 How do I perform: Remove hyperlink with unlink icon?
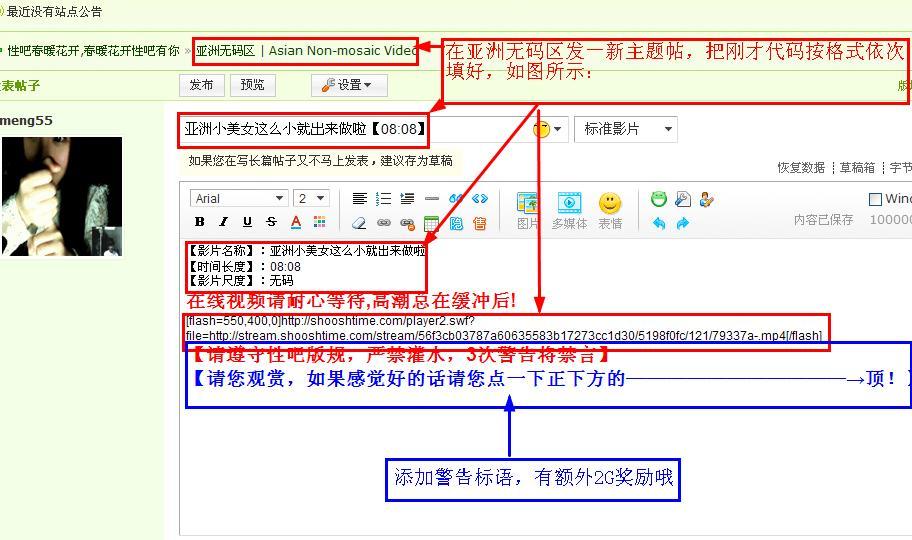(x=407, y=223)
